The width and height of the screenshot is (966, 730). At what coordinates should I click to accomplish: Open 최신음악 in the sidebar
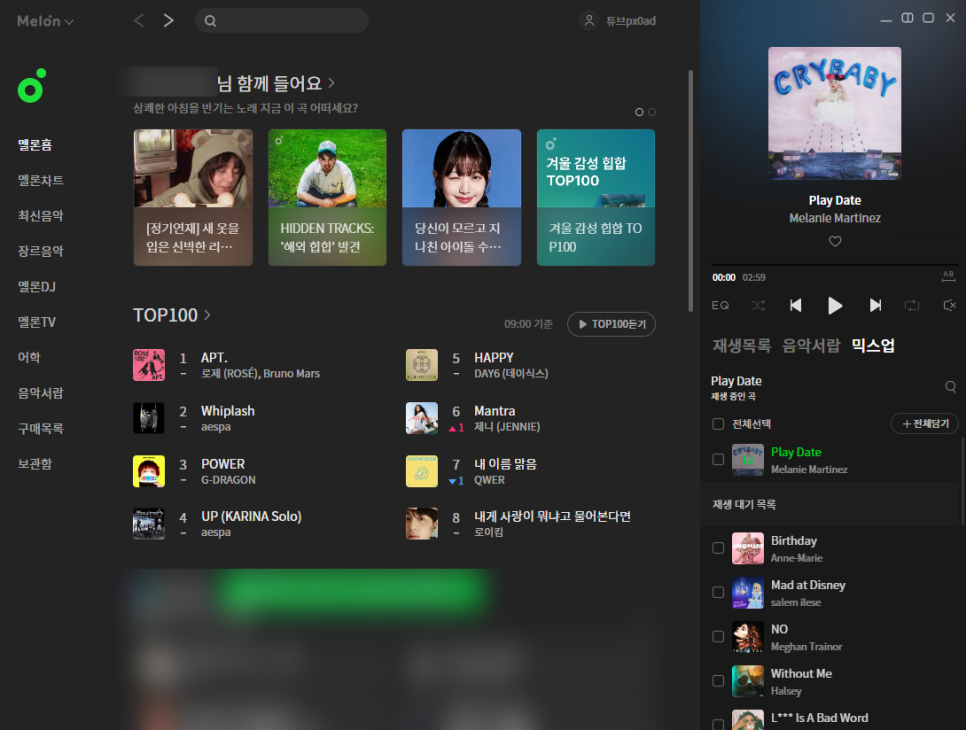(x=41, y=216)
